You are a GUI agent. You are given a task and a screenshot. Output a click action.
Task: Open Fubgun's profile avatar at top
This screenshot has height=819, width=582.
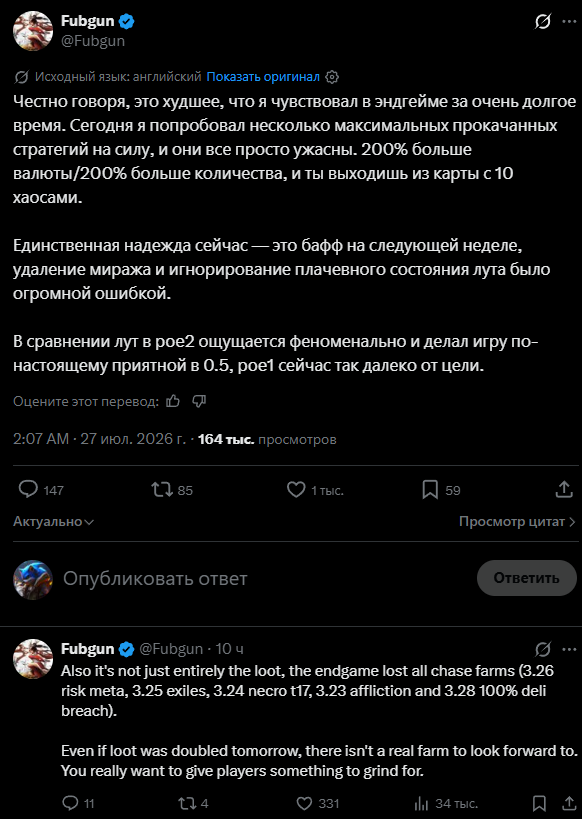tap(33, 31)
